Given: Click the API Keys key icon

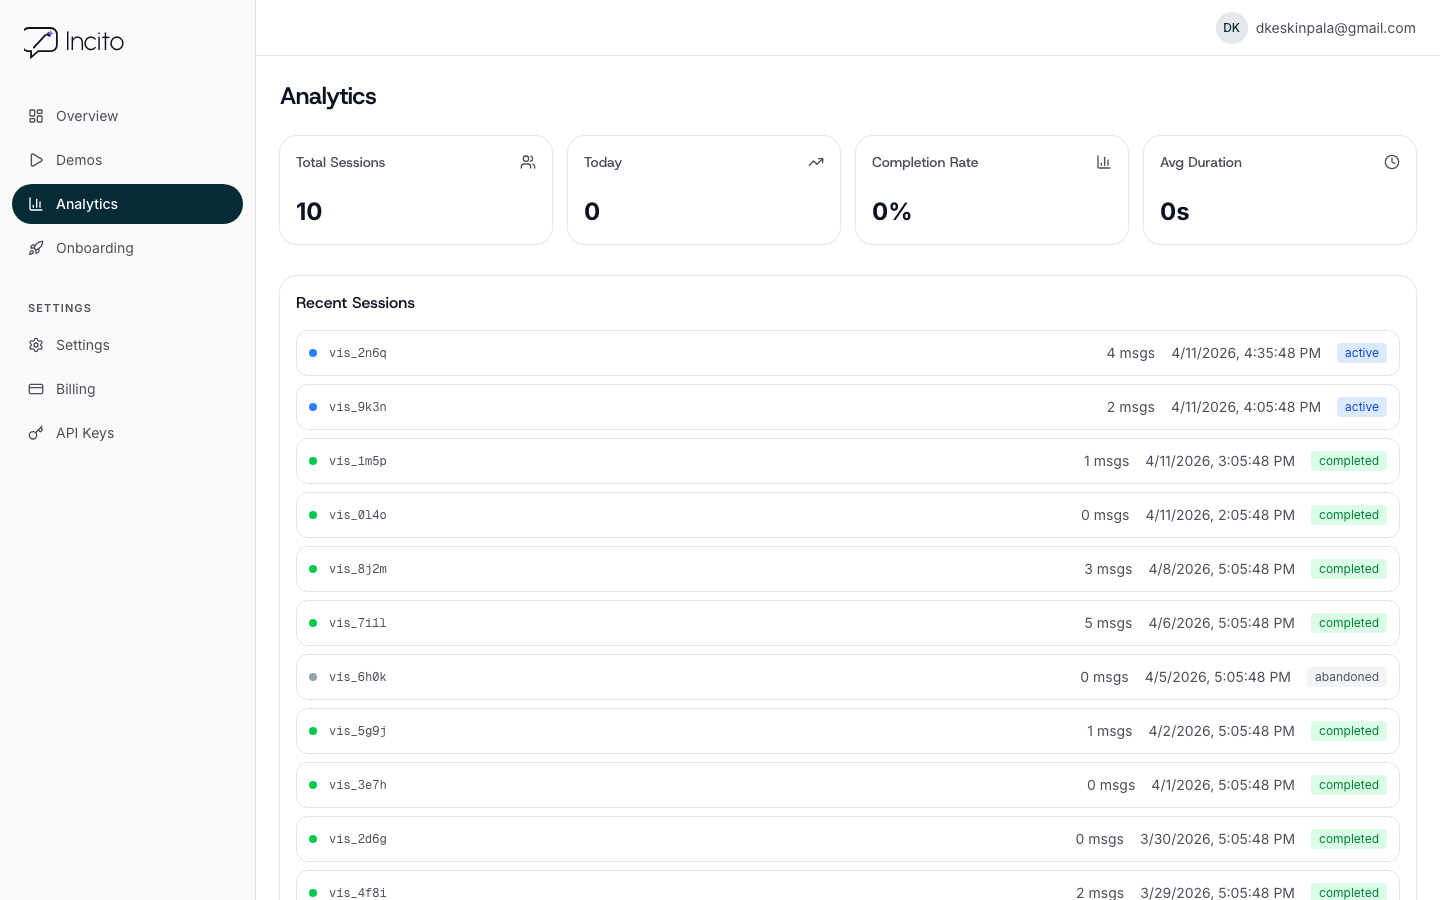Looking at the screenshot, I should pos(36,433).
